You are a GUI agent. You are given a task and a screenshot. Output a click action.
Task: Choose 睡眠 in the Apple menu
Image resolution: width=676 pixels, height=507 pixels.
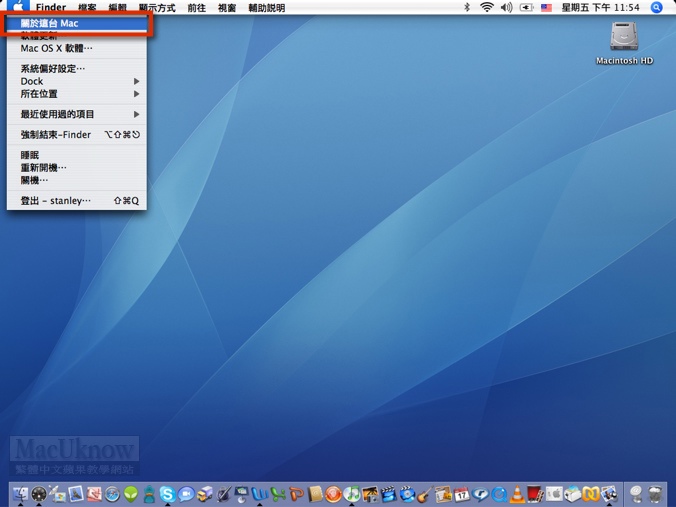(77, 155)
